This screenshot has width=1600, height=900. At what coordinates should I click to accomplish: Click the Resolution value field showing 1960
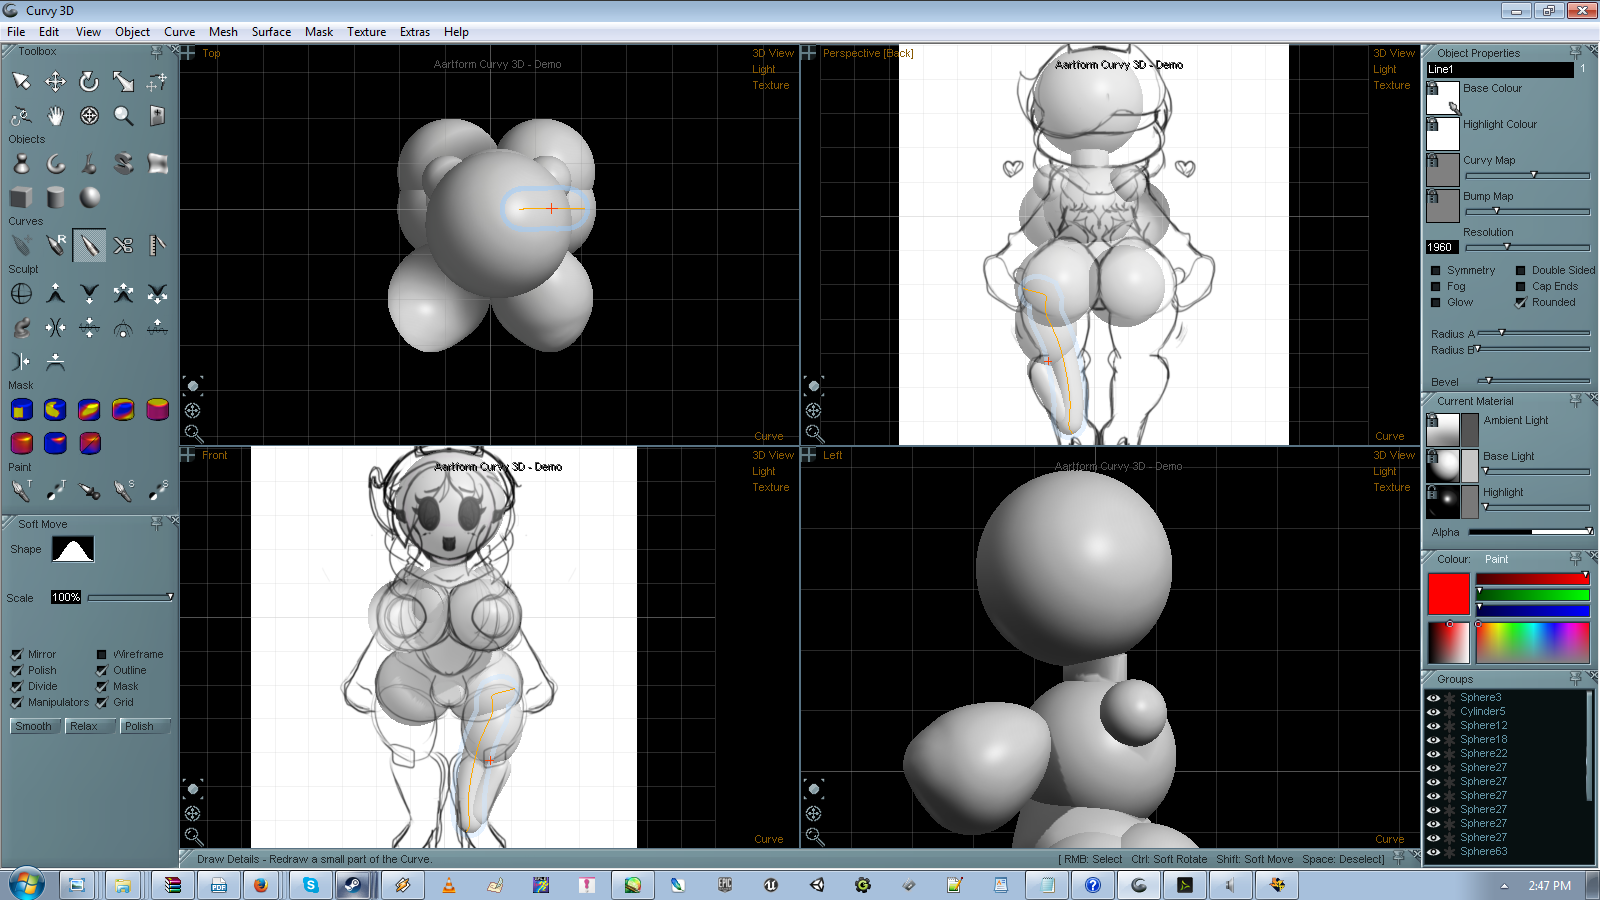tap(1441, 248)
